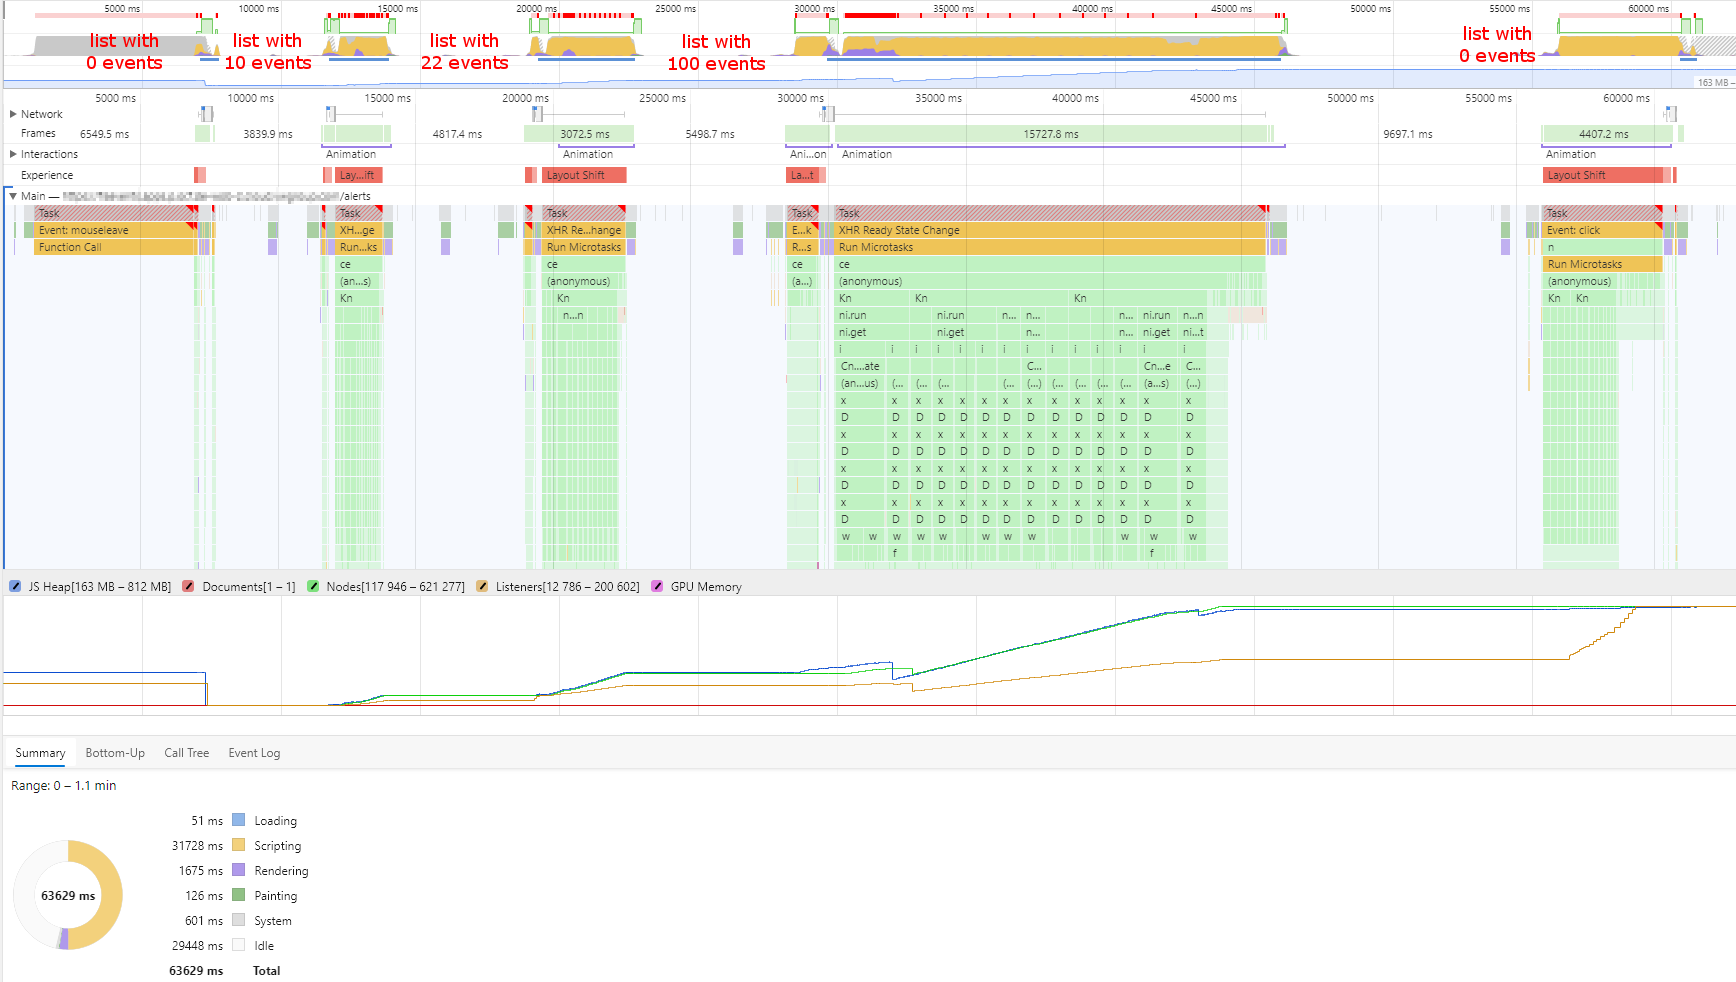Toggle the GPU Memory checkbox
The height and width of the screenshot is (982, 1736).
[x=657, y=586]
